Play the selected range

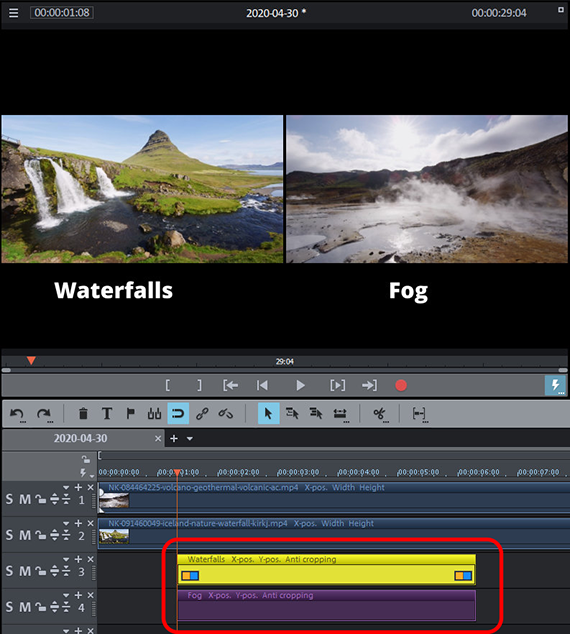coord(338,385)
